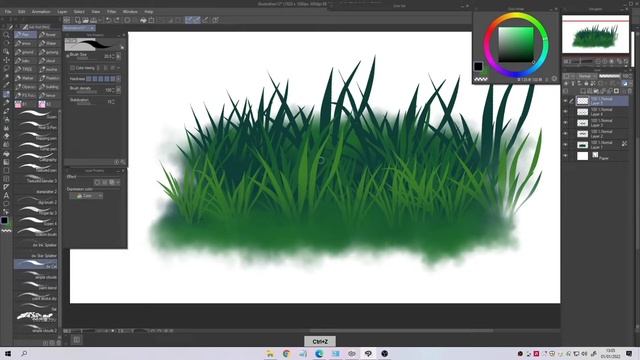Viewport: 640px width, 360px height.
Task: Select the Paper layer row
Action: point(602,156)
